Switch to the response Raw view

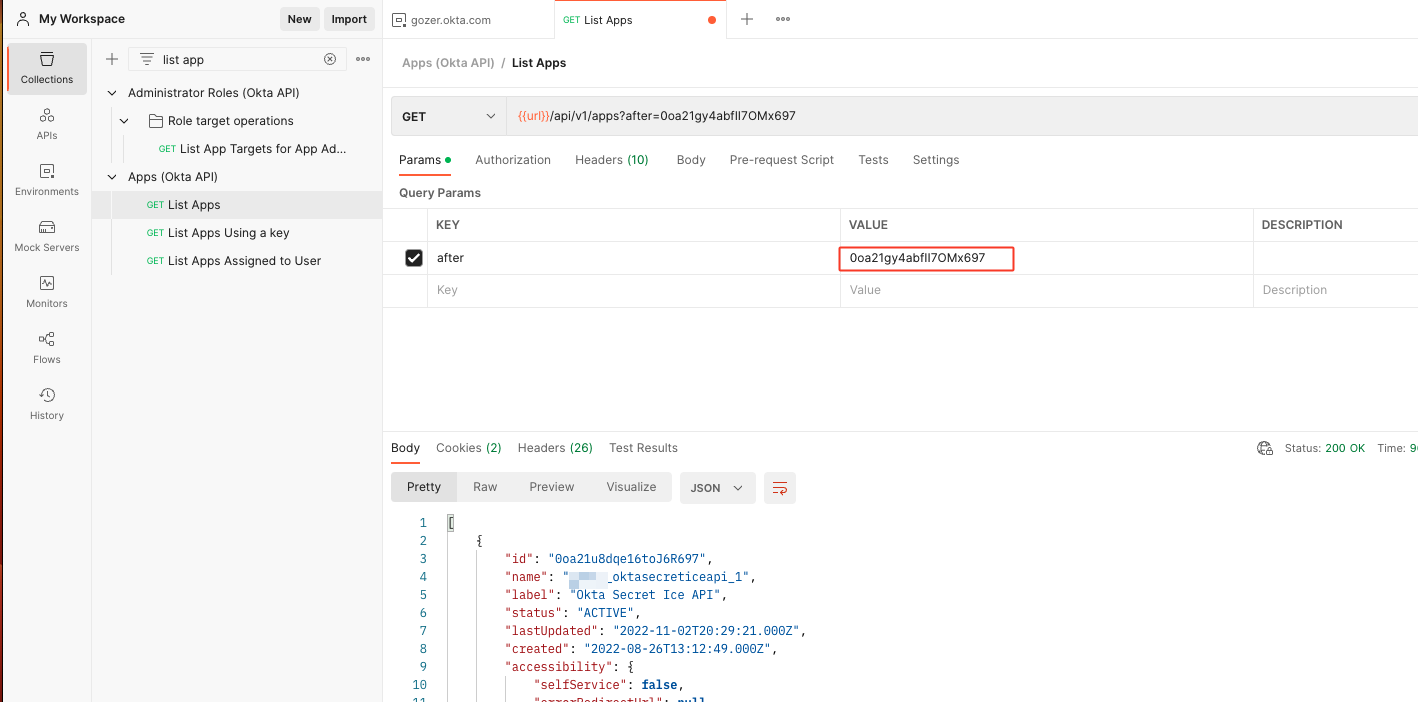click(485, 487)
